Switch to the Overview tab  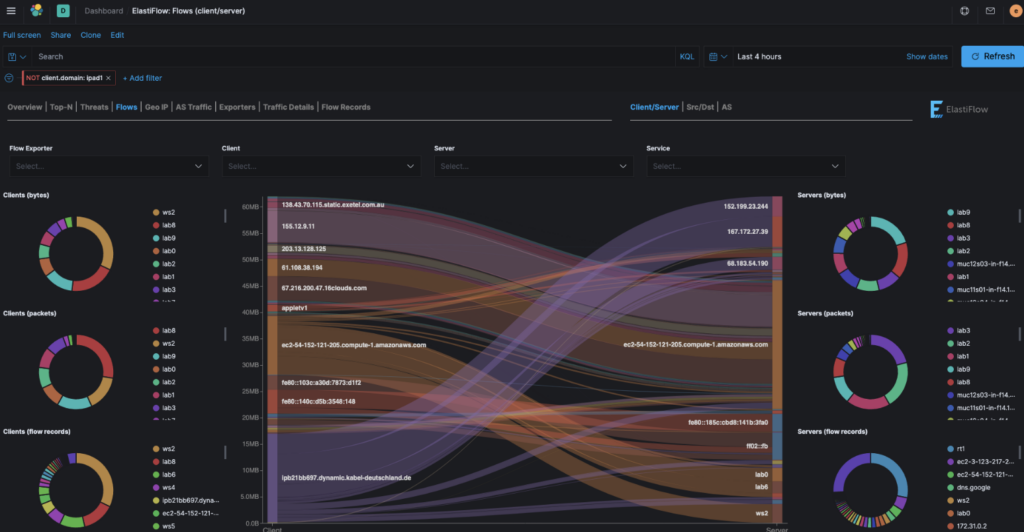[x=25, y=107]
